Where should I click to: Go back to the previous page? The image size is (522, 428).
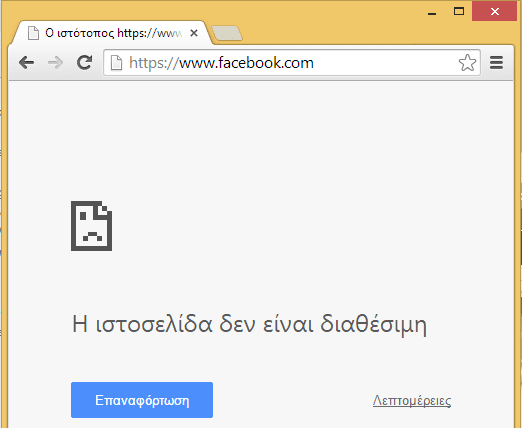[x=26, y=62]
